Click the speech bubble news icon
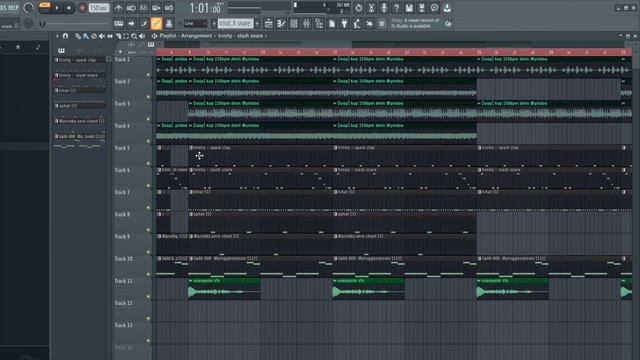The width and height of the screenshot is (640, 360). point(434,8)
